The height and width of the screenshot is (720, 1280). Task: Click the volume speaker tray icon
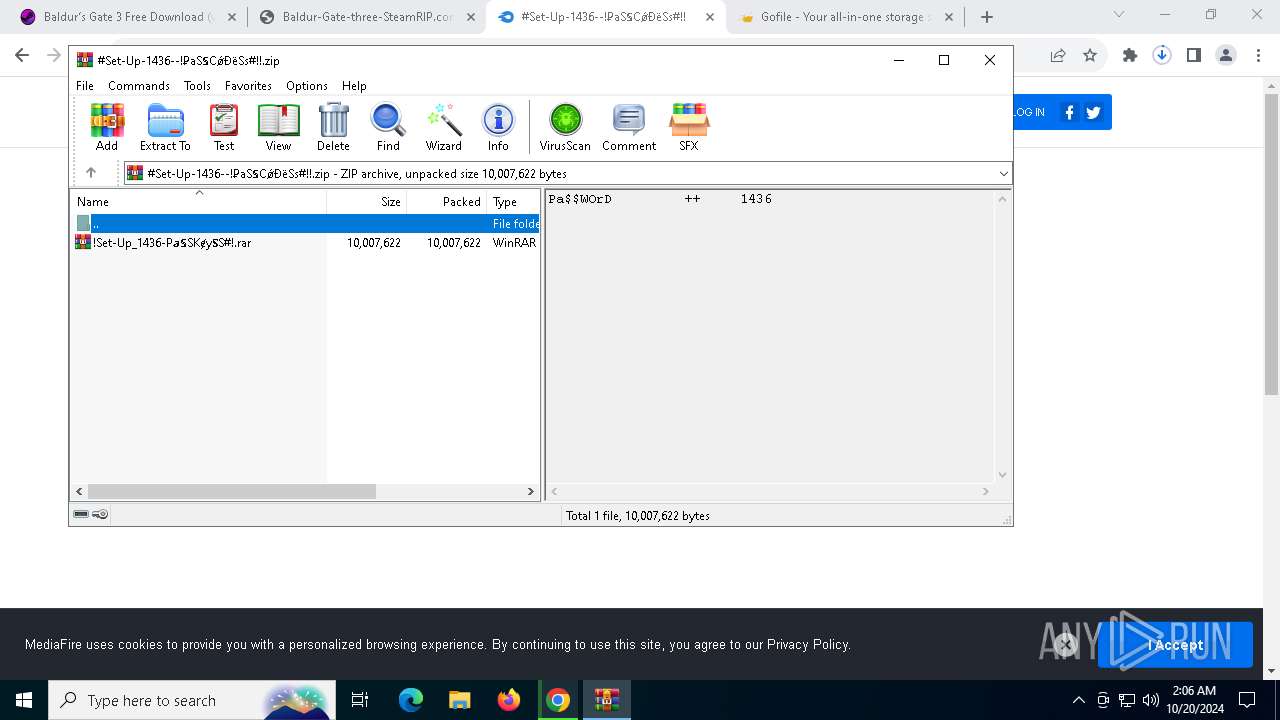[x=1150, y=700]
